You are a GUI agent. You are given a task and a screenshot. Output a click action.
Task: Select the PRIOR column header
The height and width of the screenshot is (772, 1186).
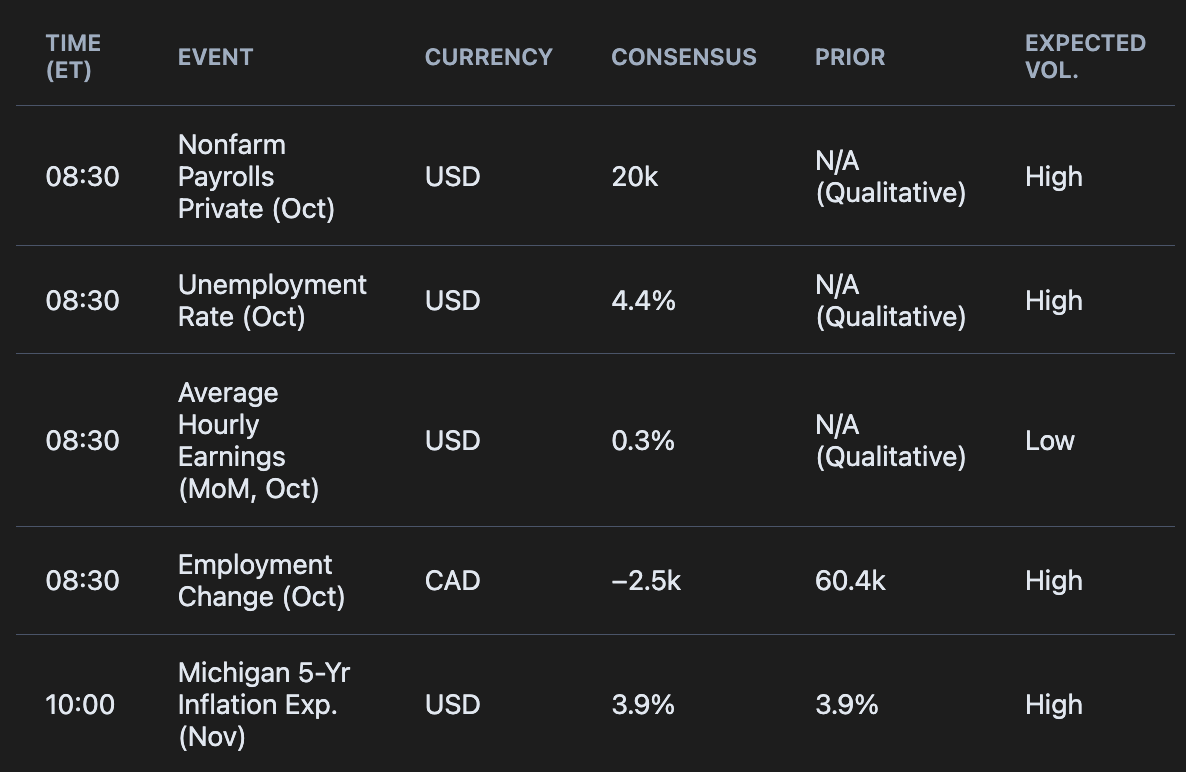pos(849,57)
